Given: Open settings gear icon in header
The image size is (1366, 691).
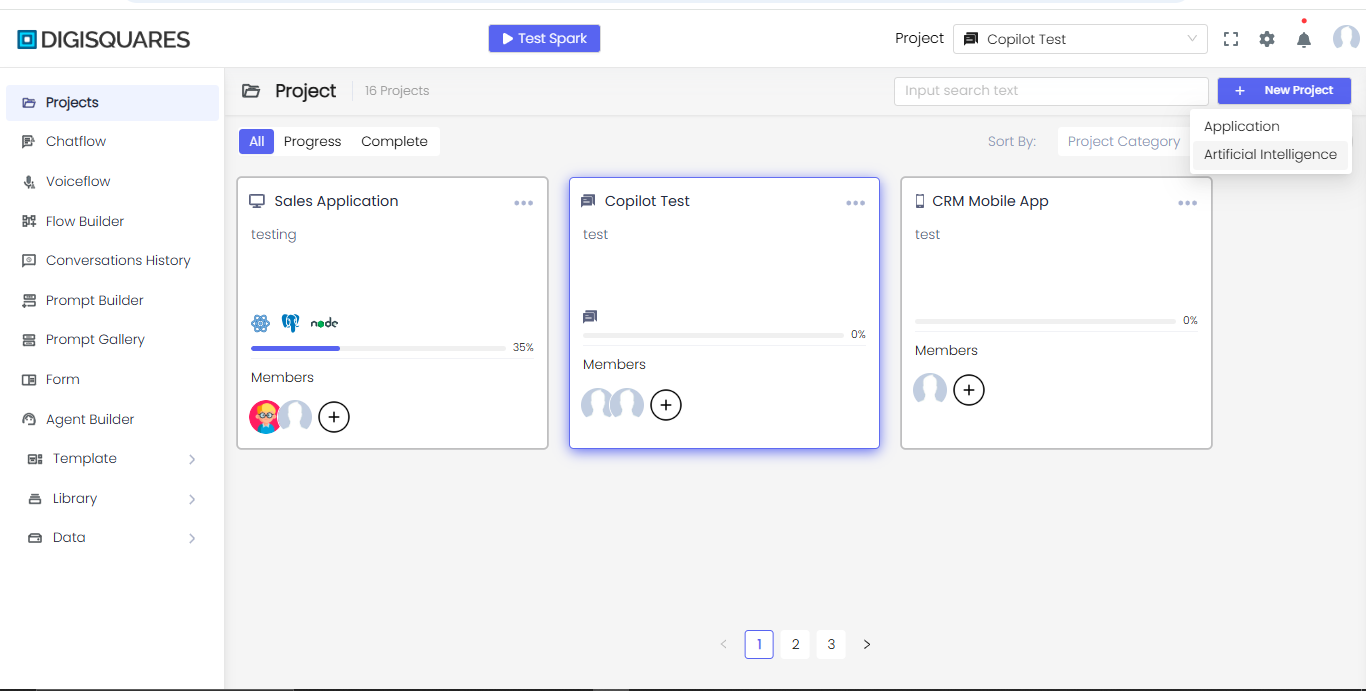Looking at the screenshot, I should 1267,39.
